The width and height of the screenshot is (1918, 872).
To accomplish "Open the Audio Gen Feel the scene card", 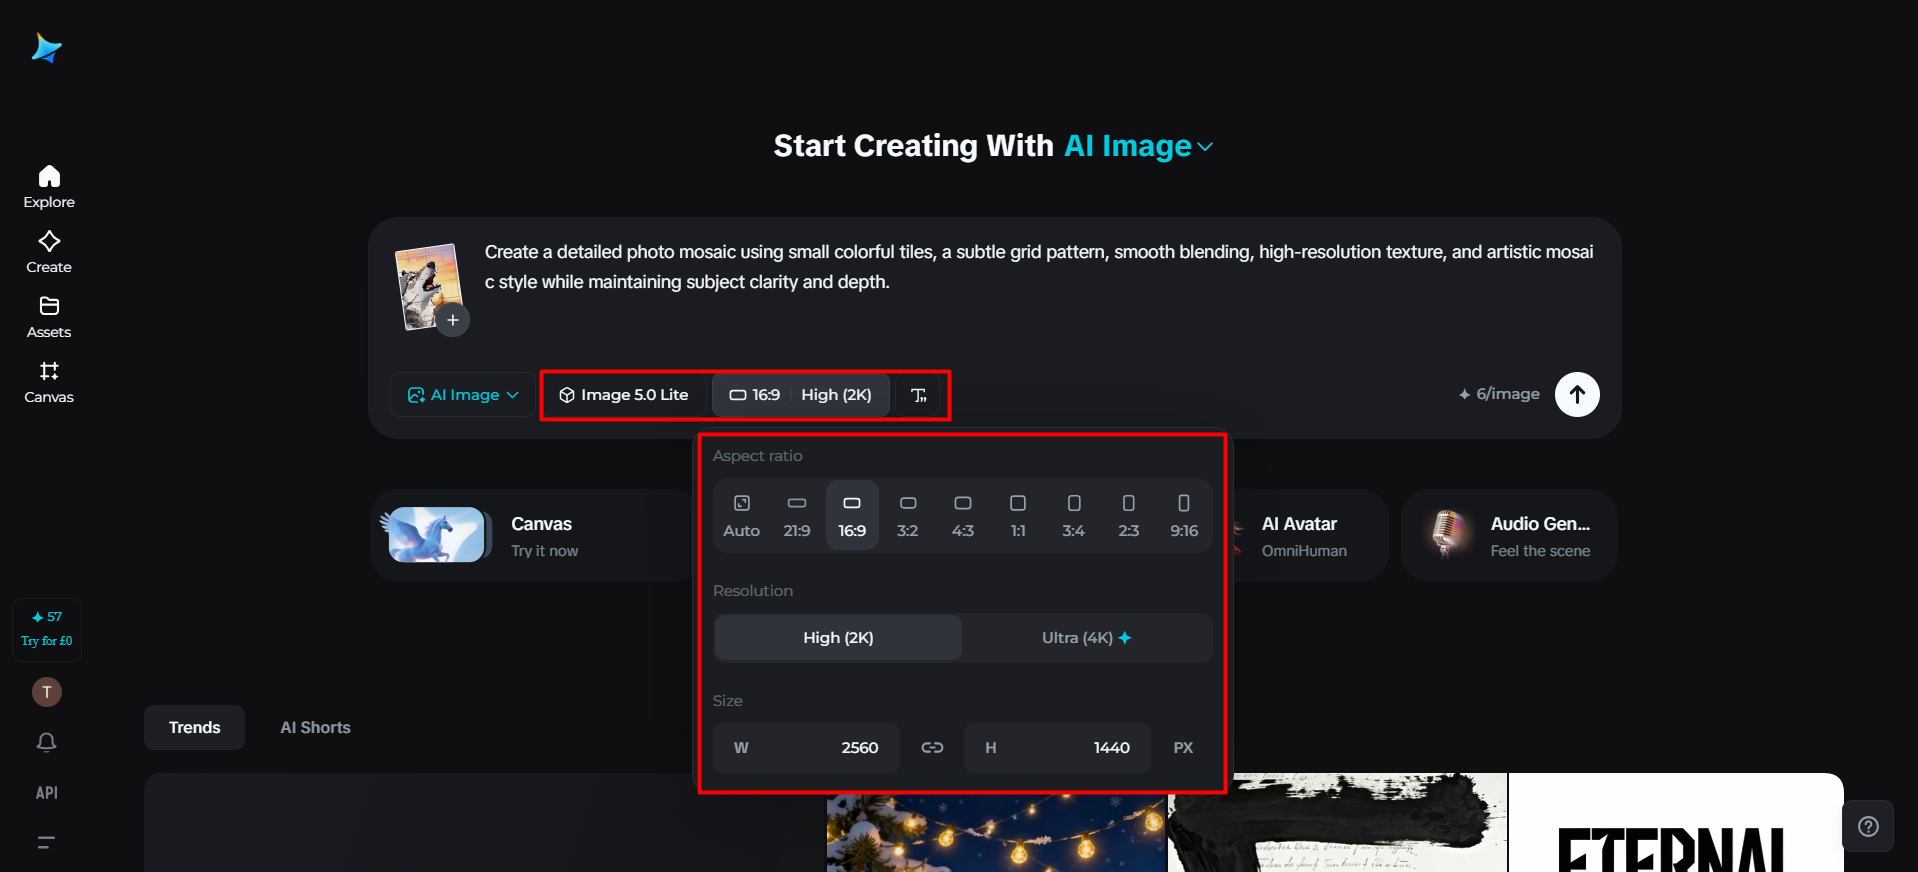I will (x=1509, y=536).
